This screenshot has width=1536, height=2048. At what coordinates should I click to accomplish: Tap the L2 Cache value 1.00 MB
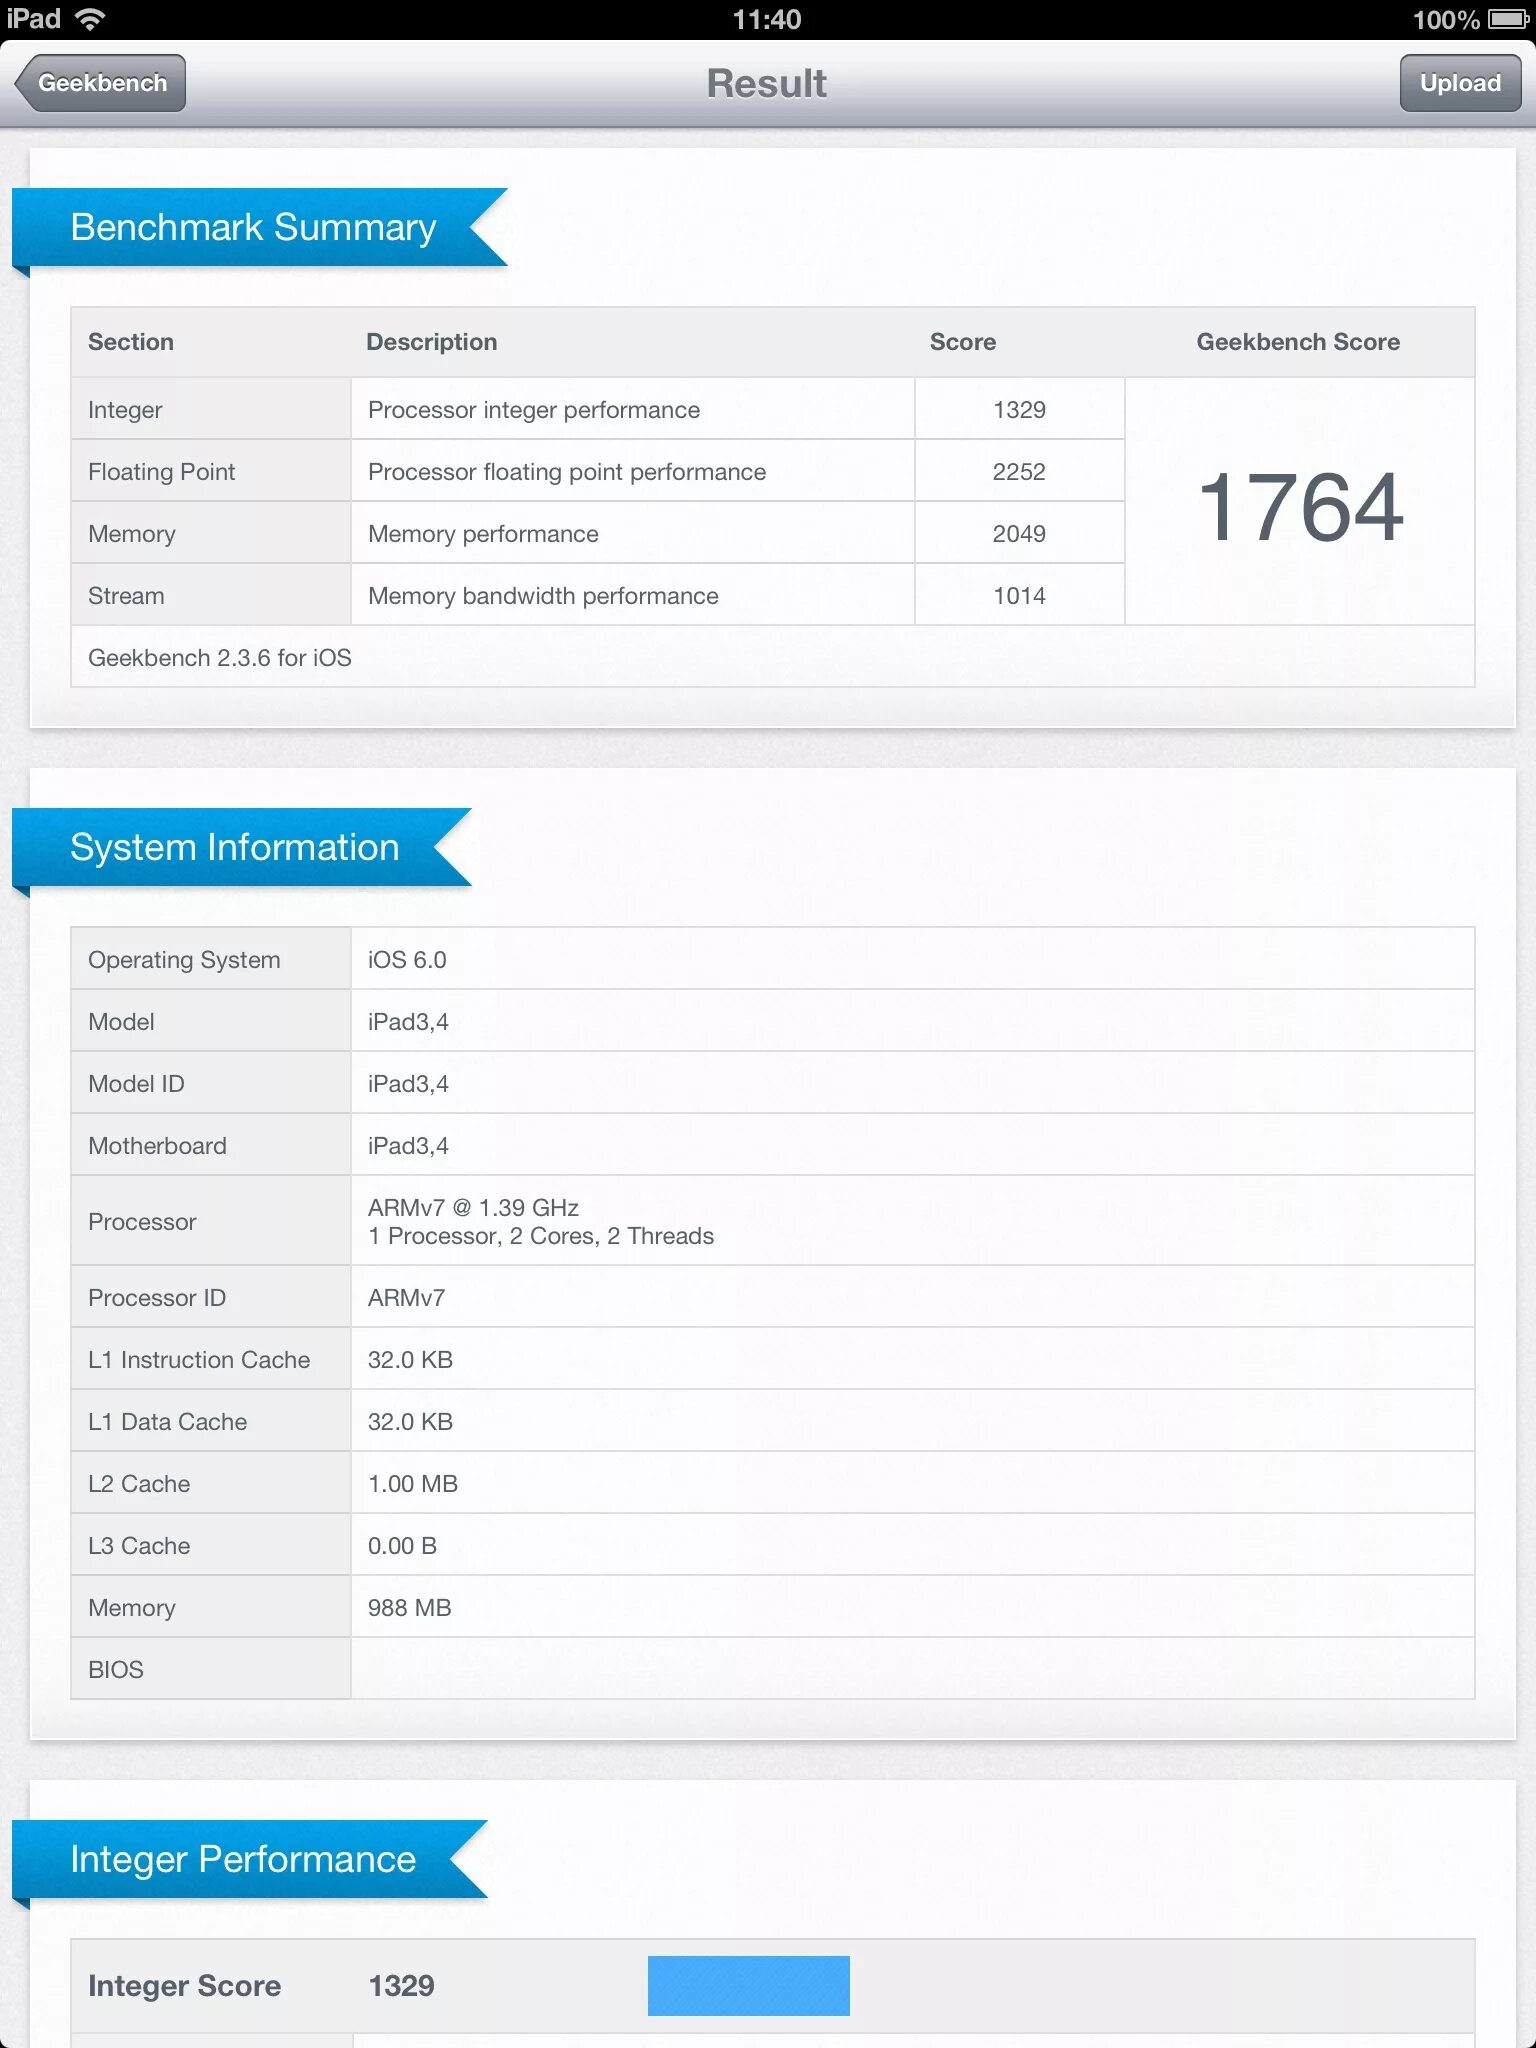[x=413, y=1483]
